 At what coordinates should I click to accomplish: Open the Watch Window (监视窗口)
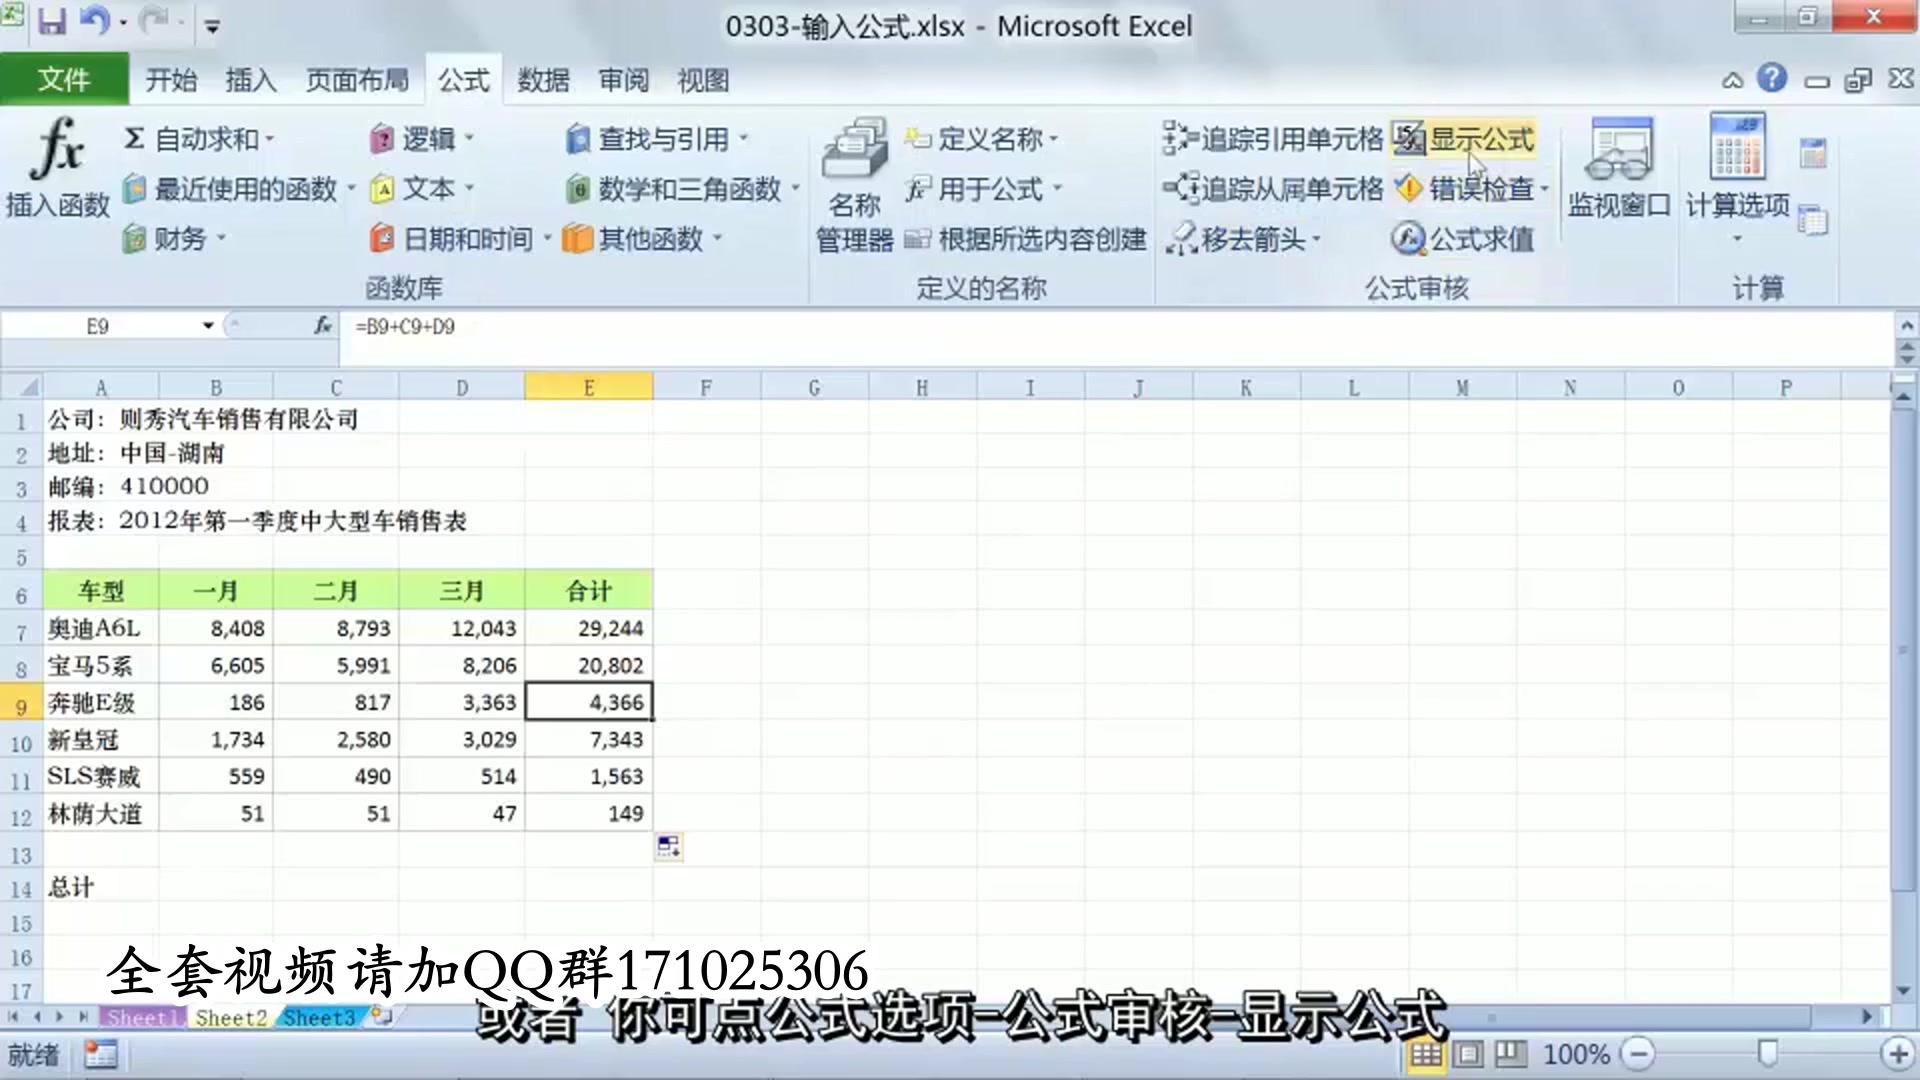click(1618, 168)
